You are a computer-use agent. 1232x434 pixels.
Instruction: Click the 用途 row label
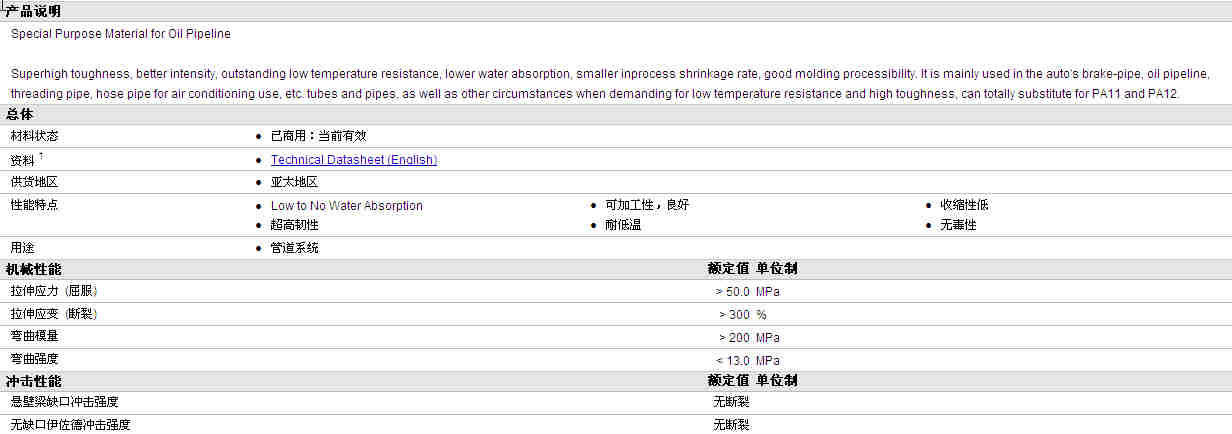click(x=22, y=247)
